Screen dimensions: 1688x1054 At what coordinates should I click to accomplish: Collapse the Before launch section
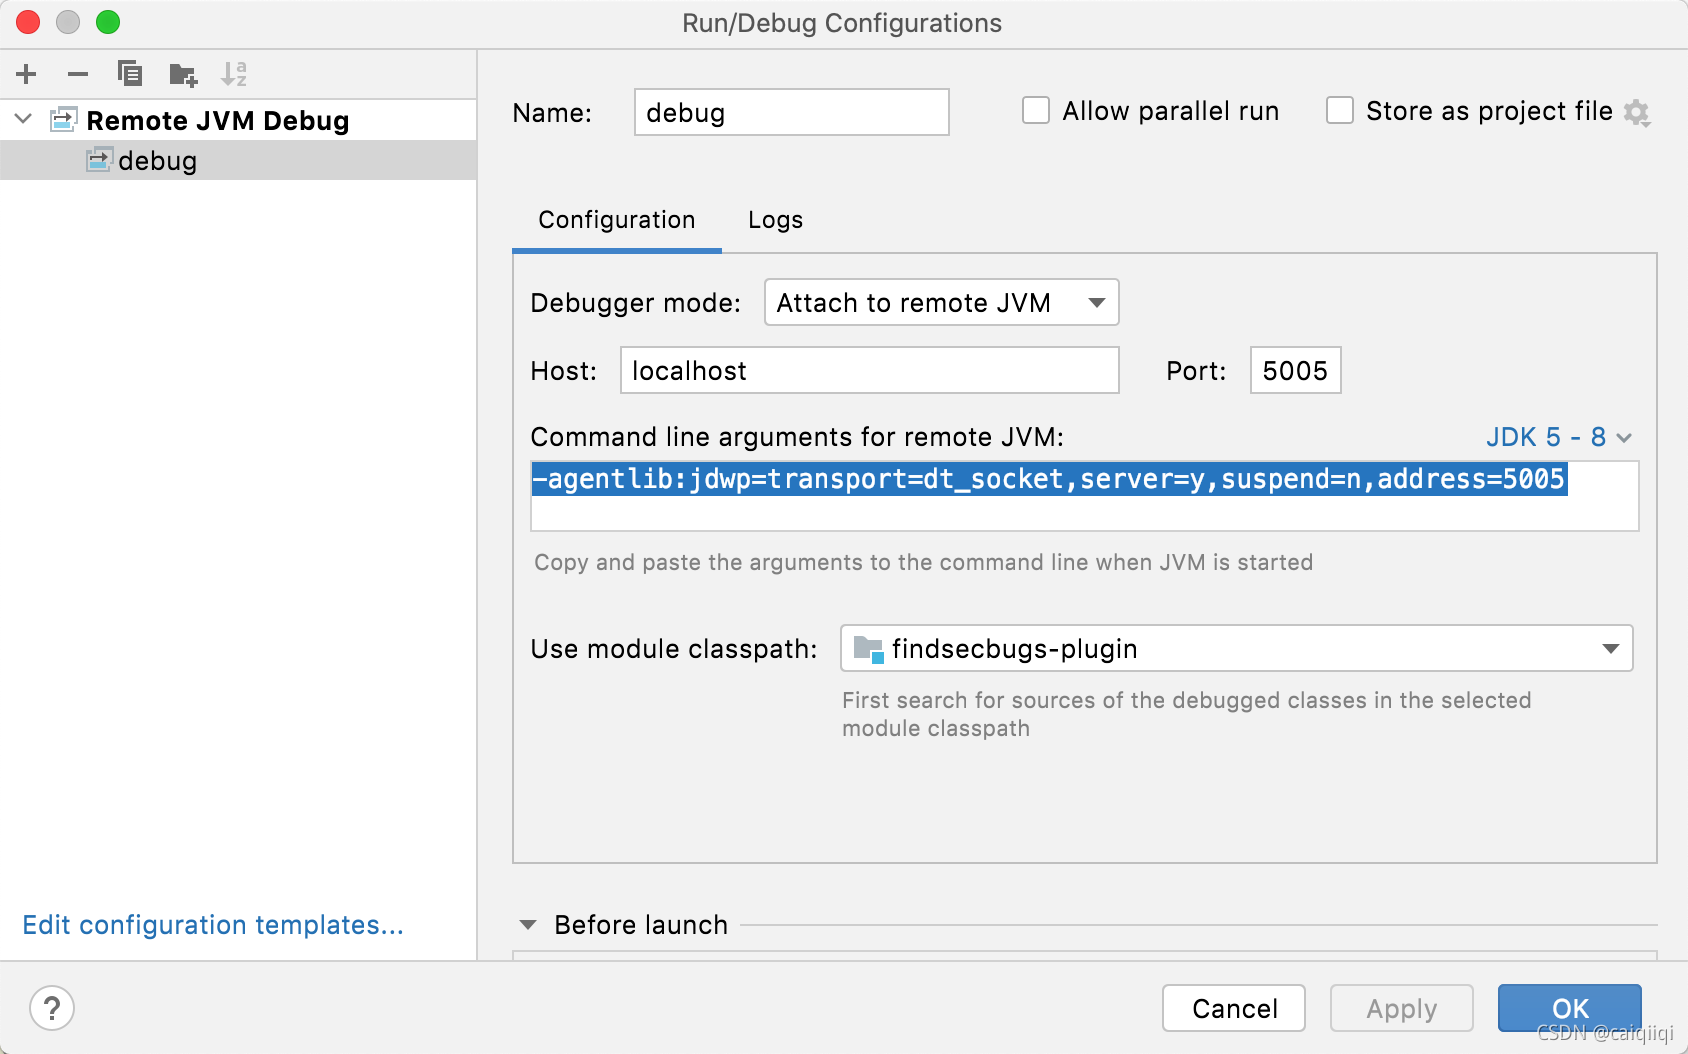[528, 925]
